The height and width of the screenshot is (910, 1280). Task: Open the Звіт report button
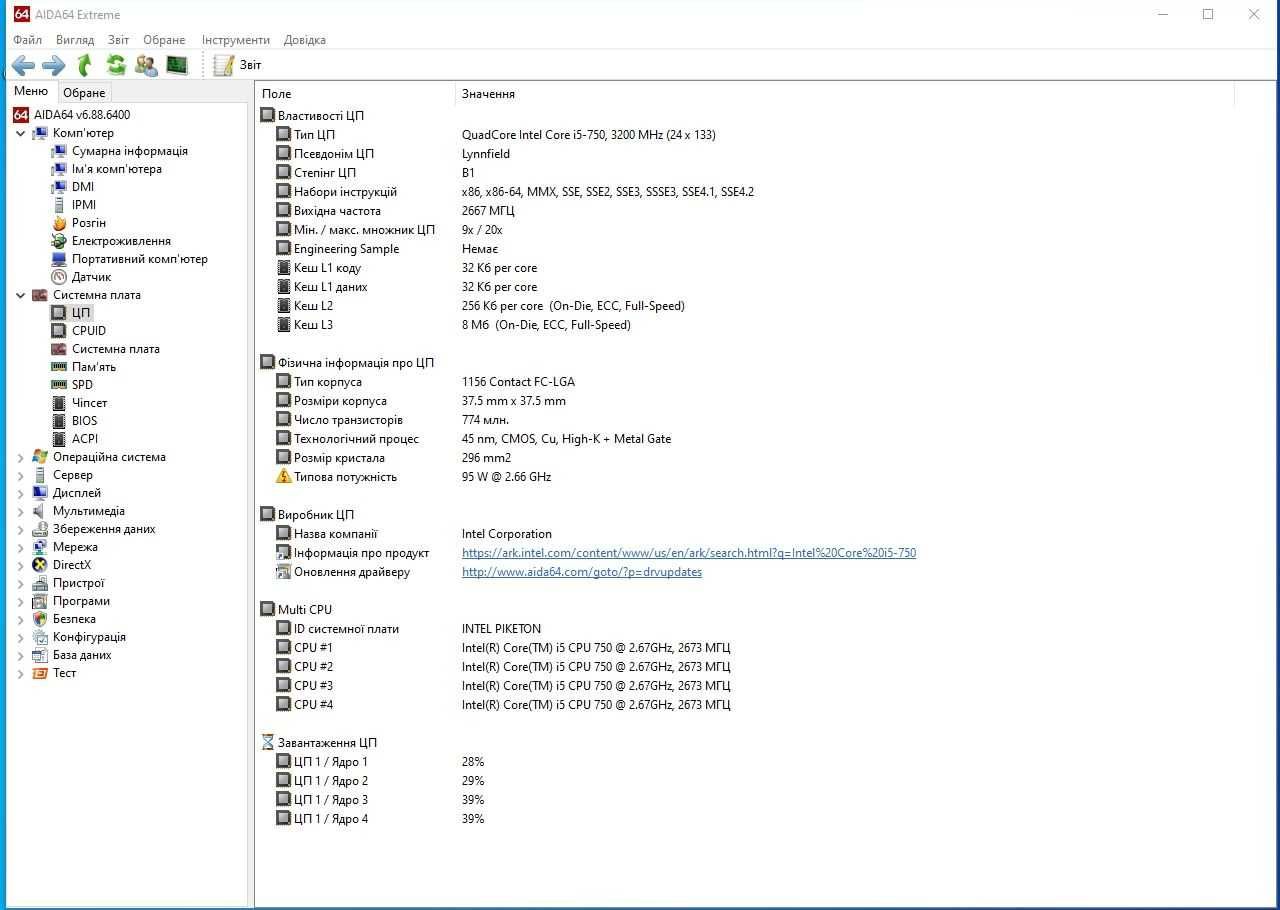click(x=238, y=66)
